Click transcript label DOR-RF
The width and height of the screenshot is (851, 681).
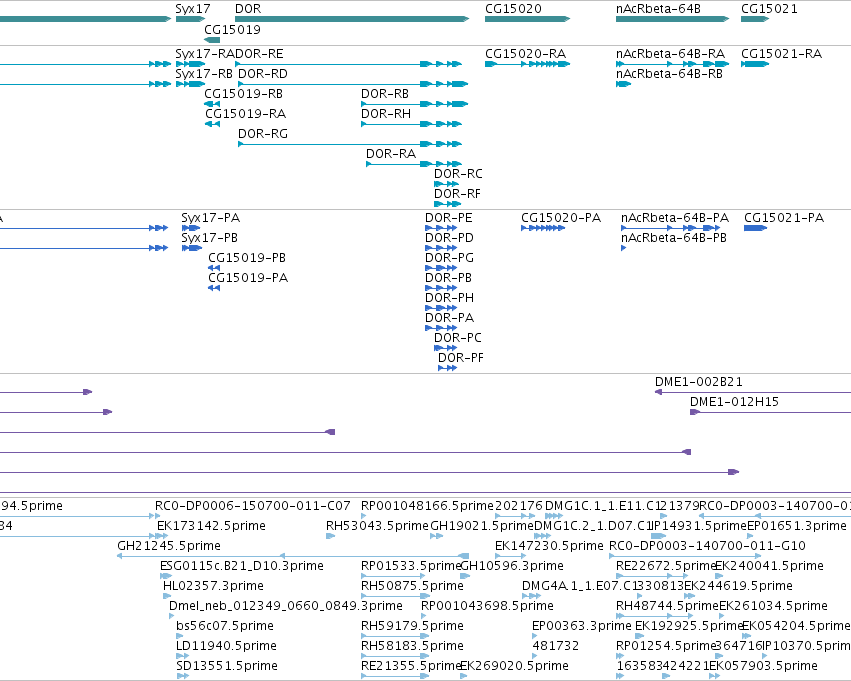(457, 194)
